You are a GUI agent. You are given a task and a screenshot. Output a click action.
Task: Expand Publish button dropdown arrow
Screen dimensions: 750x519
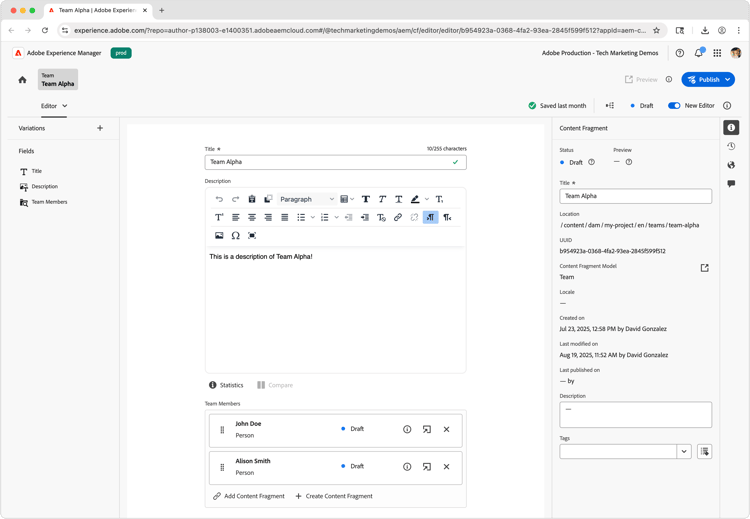click(x=728, y=80)
